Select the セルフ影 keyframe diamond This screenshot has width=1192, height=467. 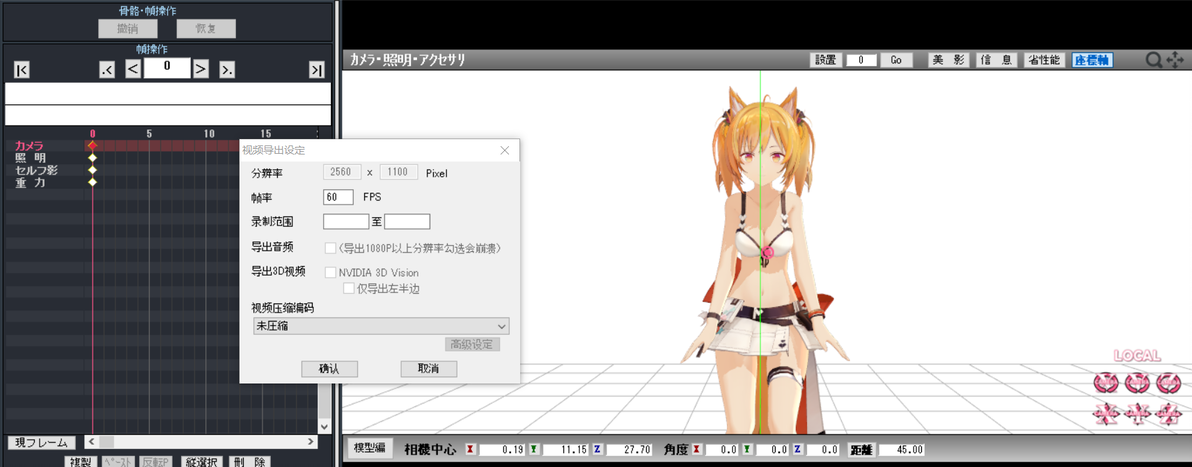[93, 170]
